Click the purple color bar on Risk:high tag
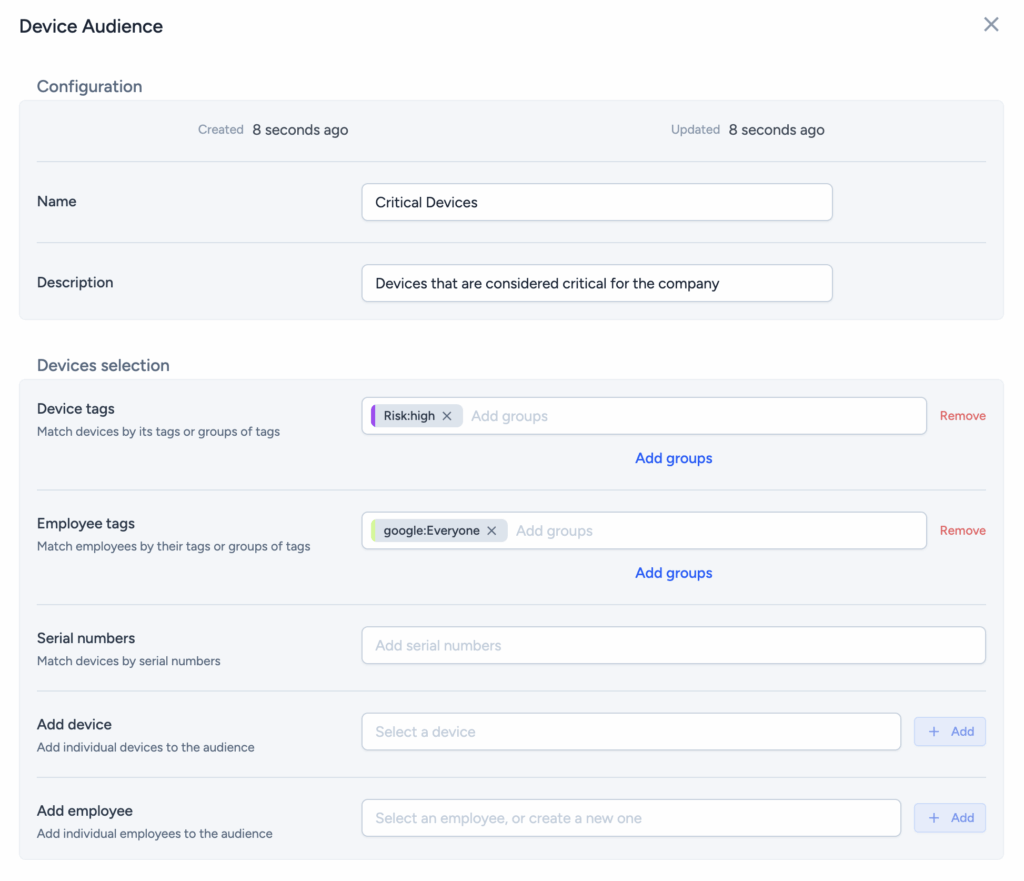 [x=373, y=416]
